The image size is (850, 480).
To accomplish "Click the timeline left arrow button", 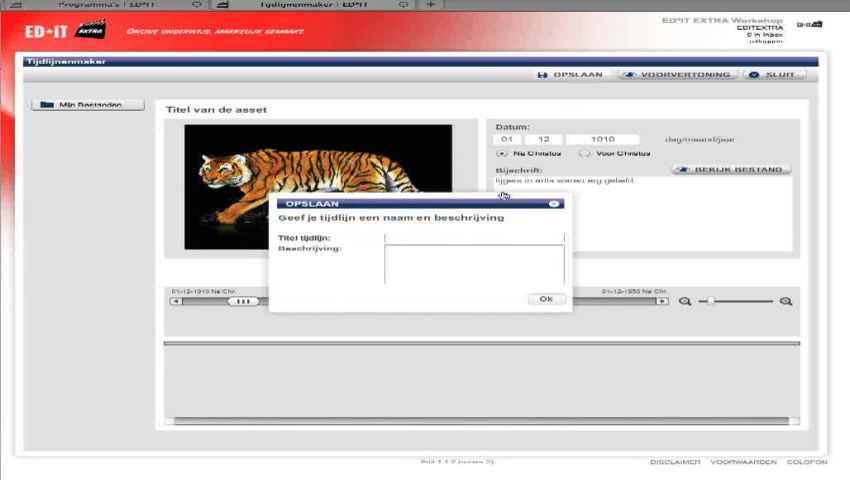I will tap(176, 301).
